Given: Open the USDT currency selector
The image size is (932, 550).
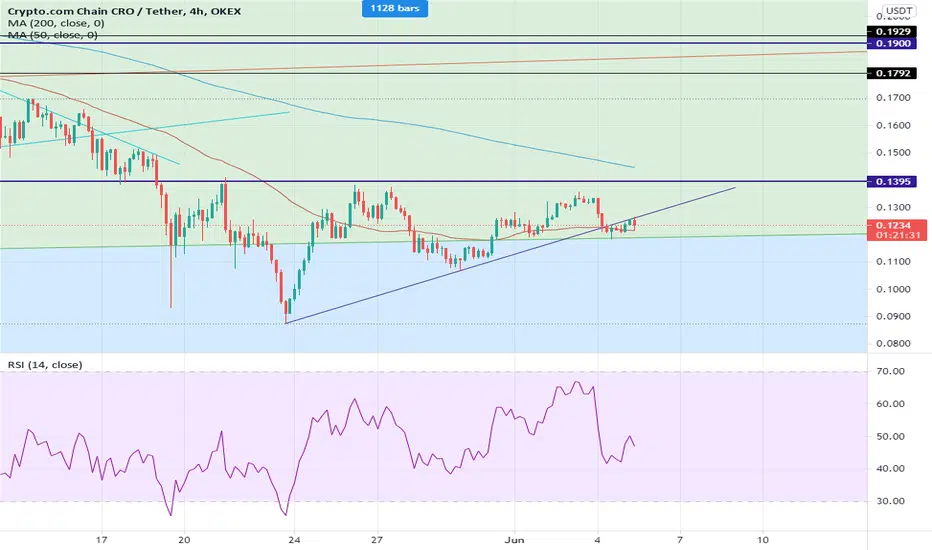Looking at the screenshot, I should (x=898, y=11).
